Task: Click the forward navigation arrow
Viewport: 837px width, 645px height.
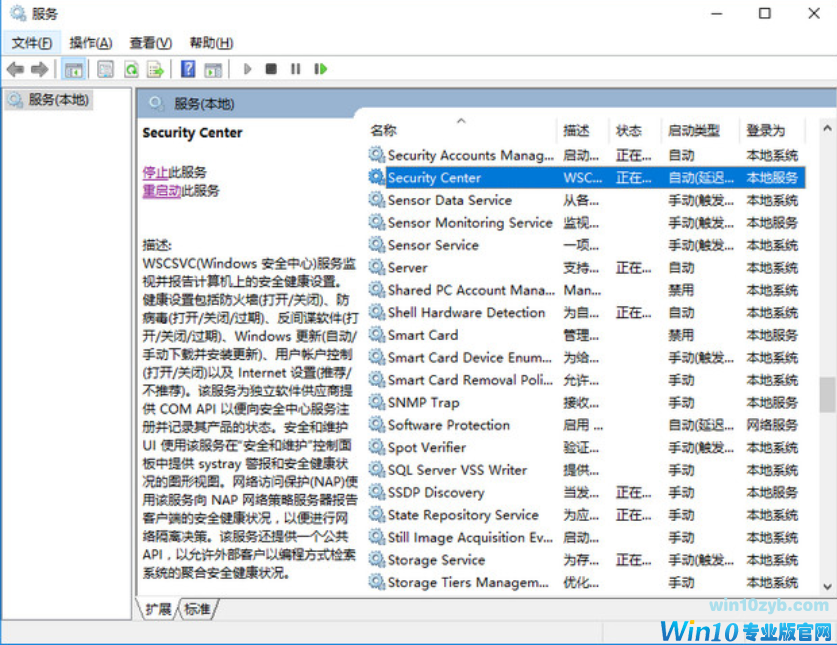Action: pyautogui.click(x=38, y=68)
